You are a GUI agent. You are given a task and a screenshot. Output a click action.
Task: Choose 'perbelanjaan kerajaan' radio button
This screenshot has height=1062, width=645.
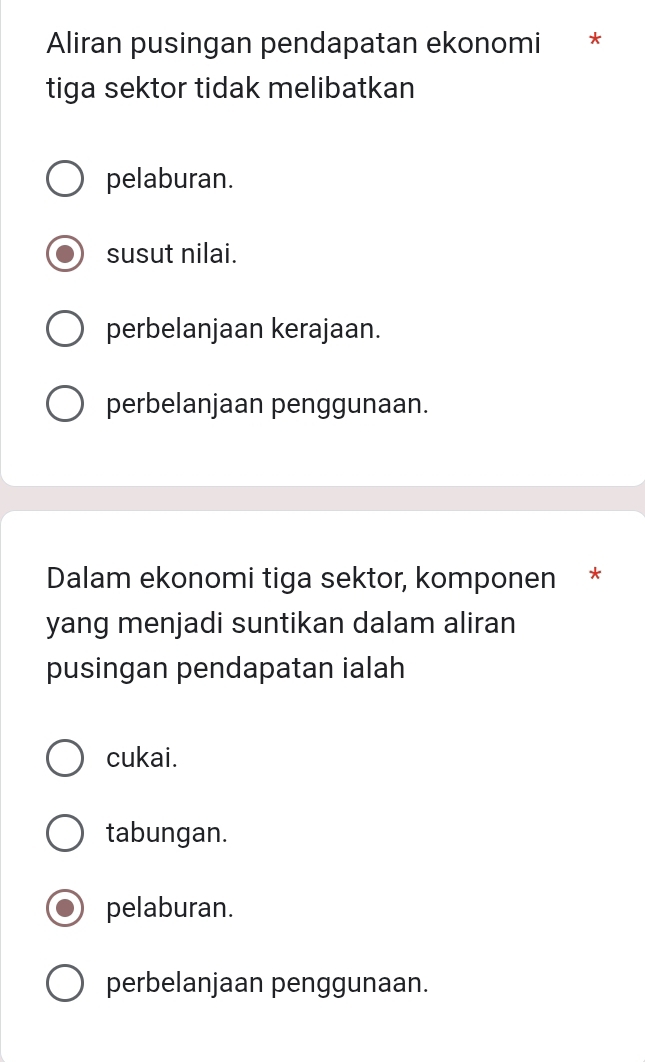(65, 329)
